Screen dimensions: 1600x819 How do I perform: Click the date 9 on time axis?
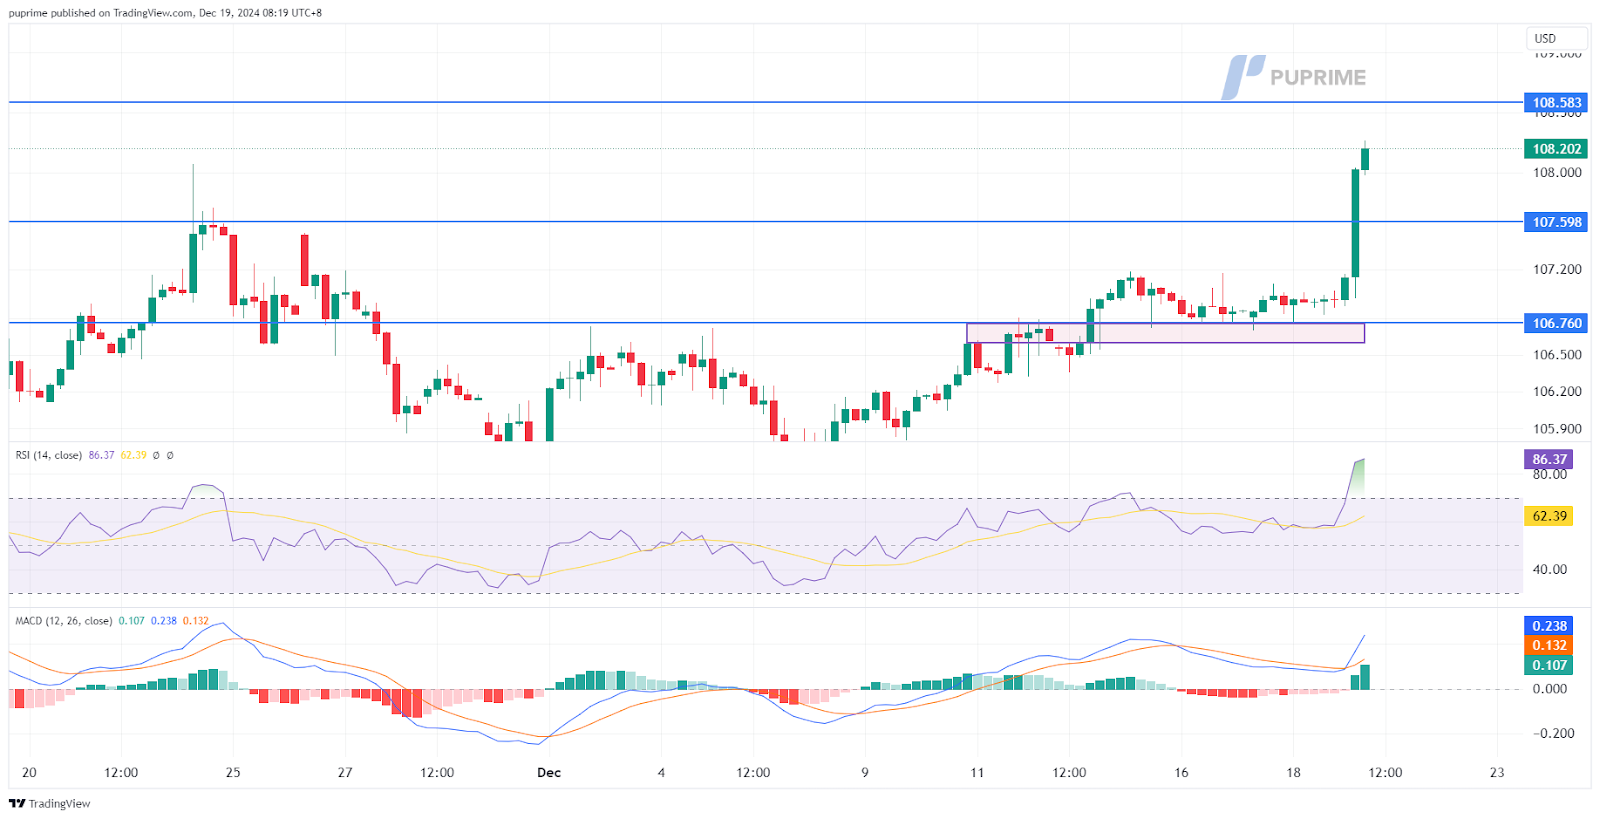[x=865, y=772]
